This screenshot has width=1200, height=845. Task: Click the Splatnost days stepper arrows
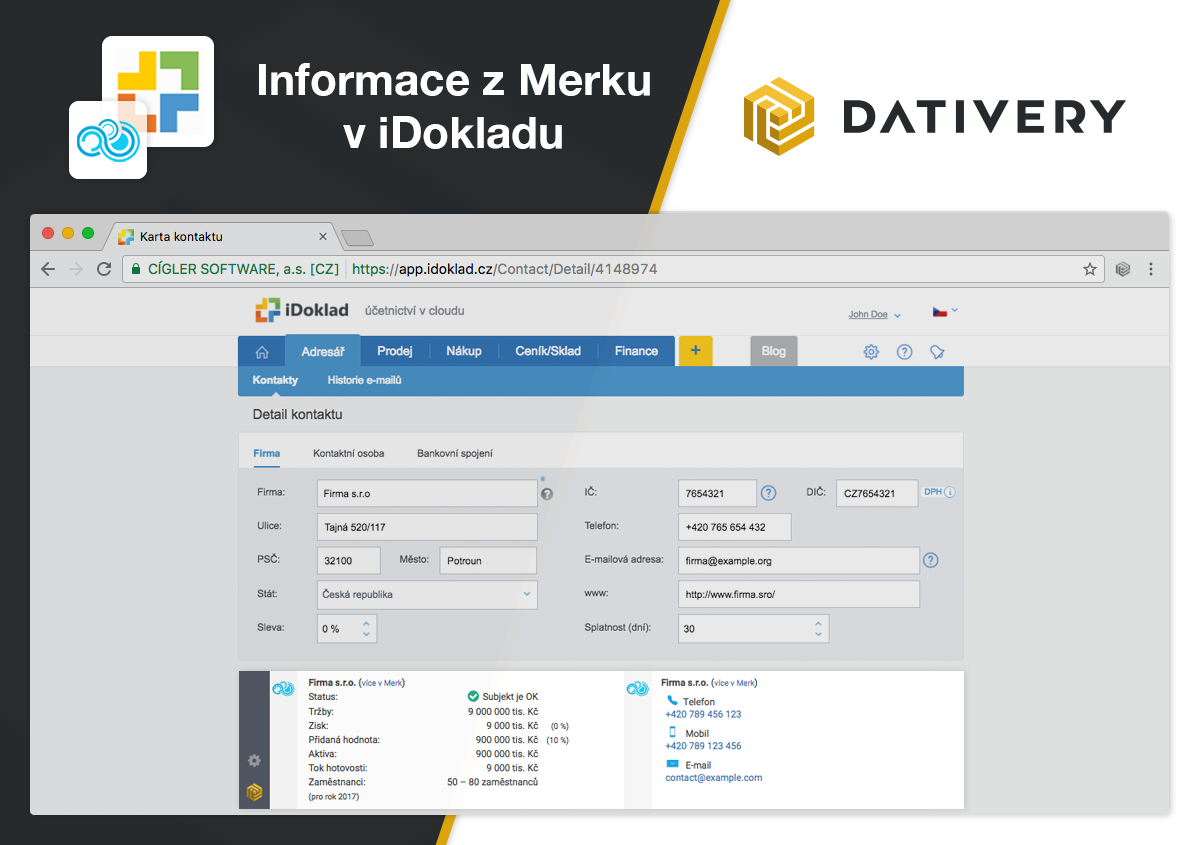coord(819,629)
